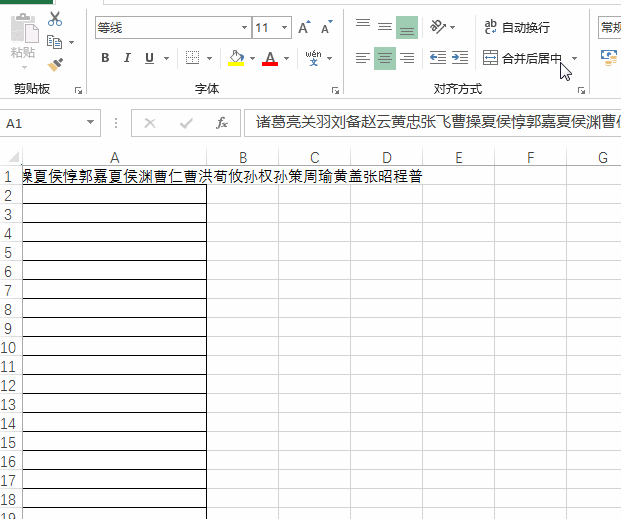The width and height of the screenshot is (621, 519).
Task: Click cell A1 containing the names
Action: (114, 176)
